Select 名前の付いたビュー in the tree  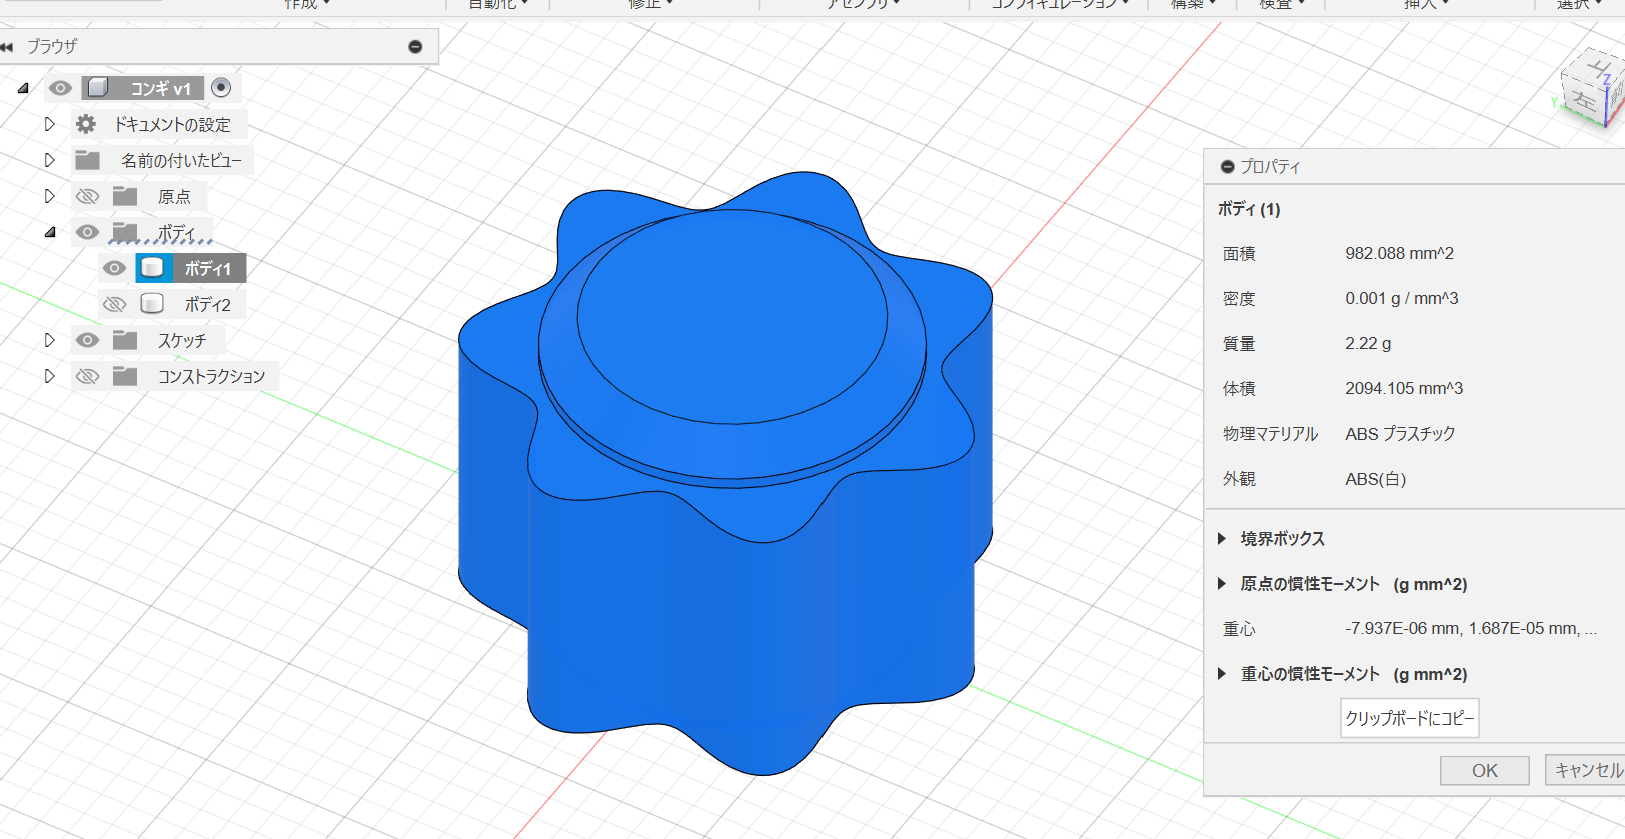click(x=181, y=160)
